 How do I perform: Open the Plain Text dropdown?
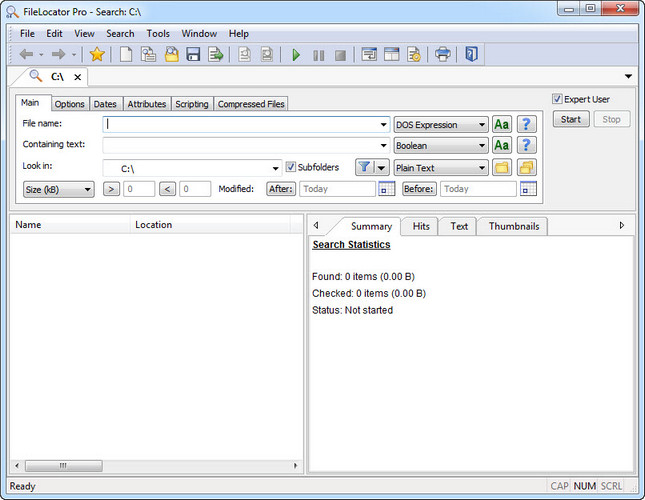click(x=441, y=168)
